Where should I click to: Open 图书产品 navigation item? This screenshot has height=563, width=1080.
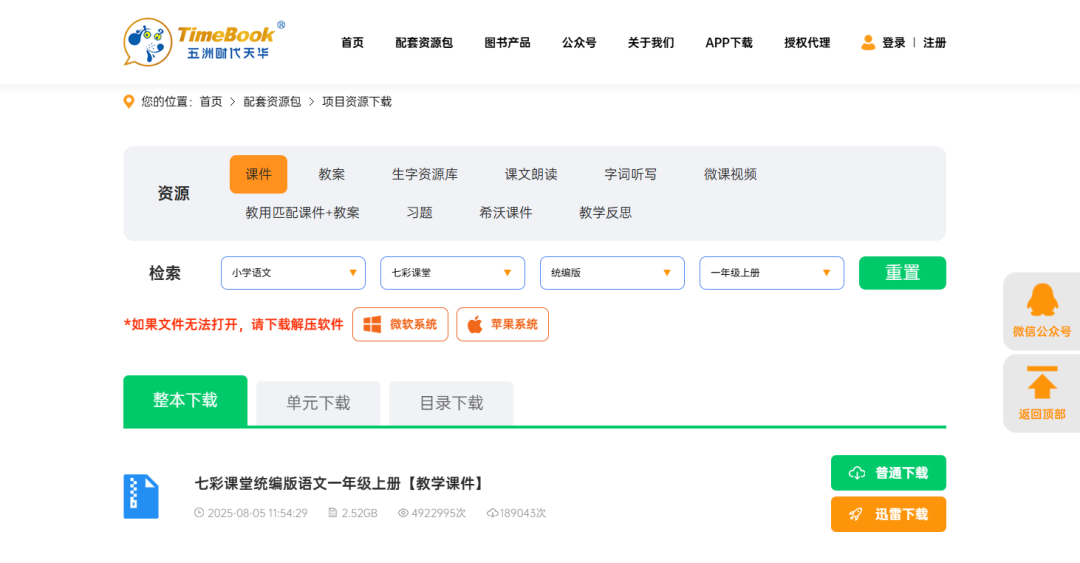(x=507, y=43)
